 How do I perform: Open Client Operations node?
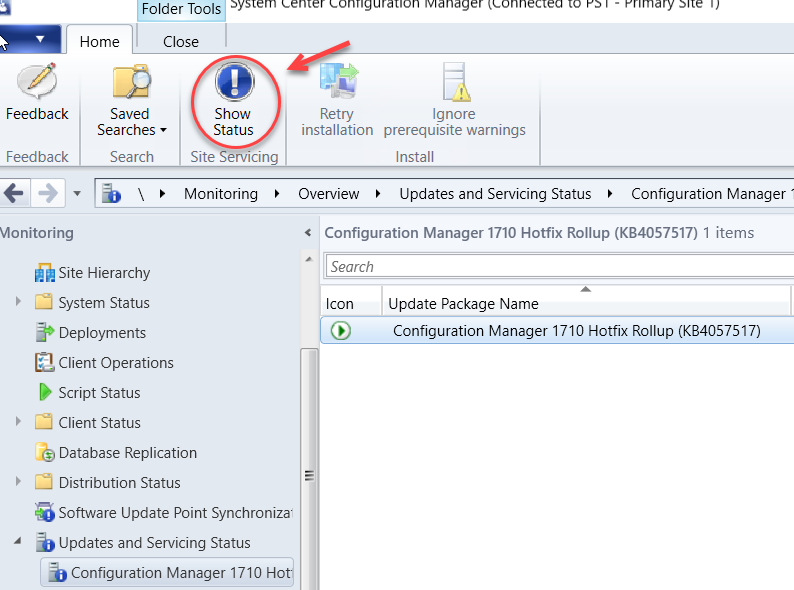point(116,363)
